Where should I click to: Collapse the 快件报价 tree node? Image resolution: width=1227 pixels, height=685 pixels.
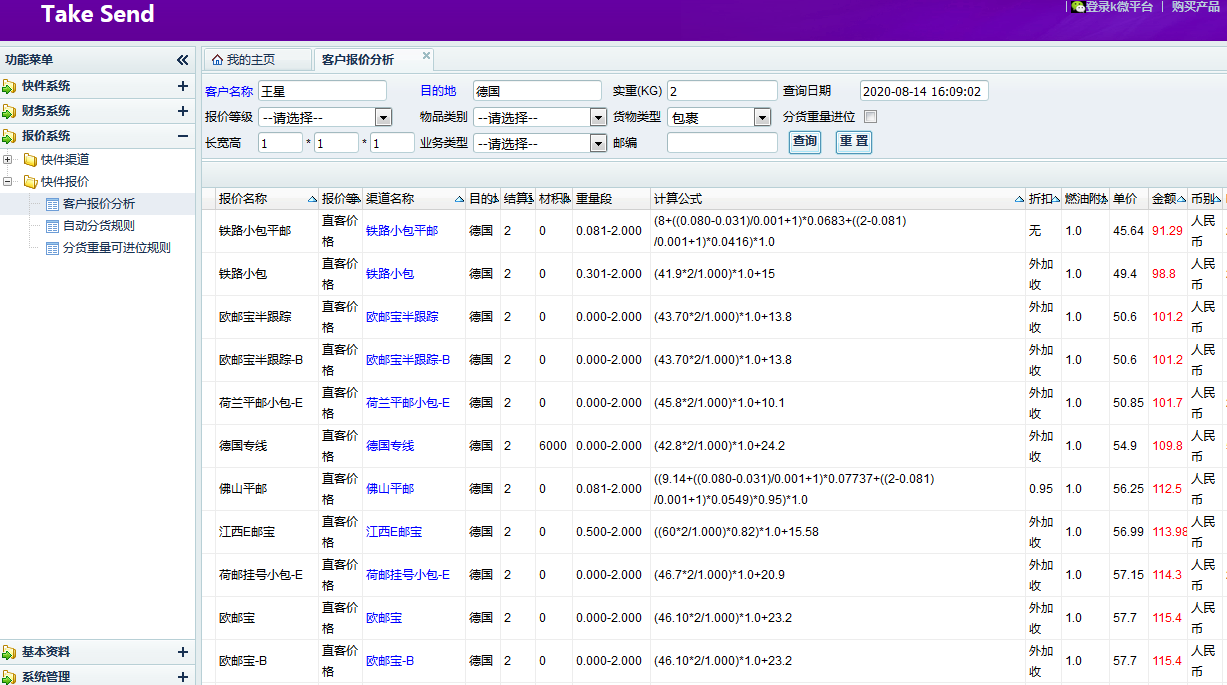coord(8,182)
